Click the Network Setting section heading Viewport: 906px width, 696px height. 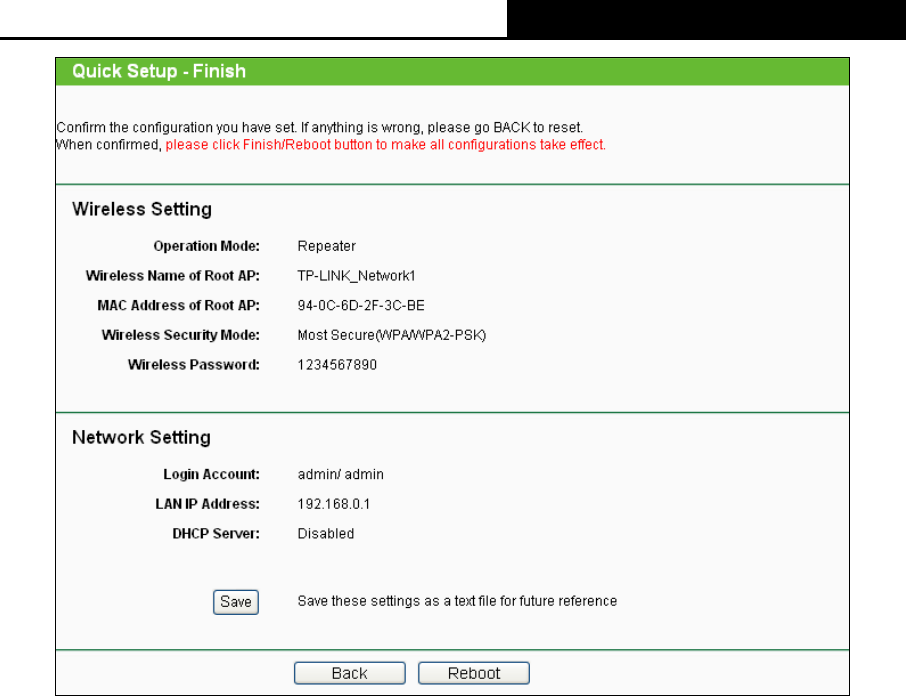[x=141, y=438]
